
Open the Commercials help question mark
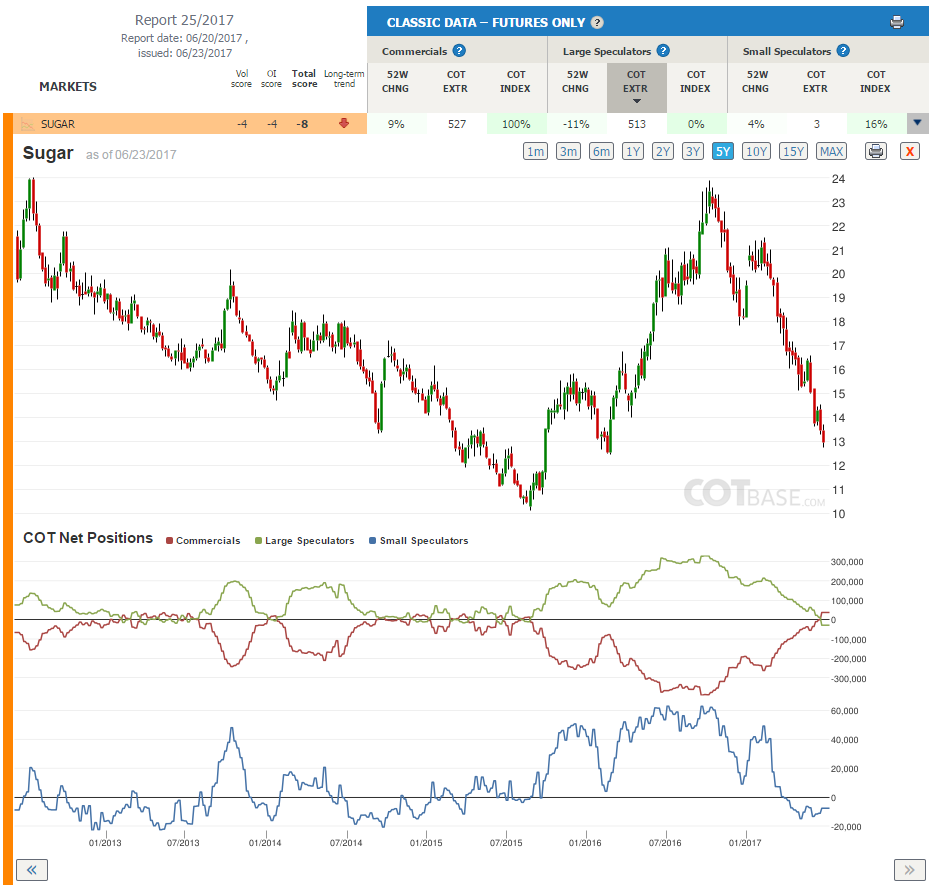(459, 51)
